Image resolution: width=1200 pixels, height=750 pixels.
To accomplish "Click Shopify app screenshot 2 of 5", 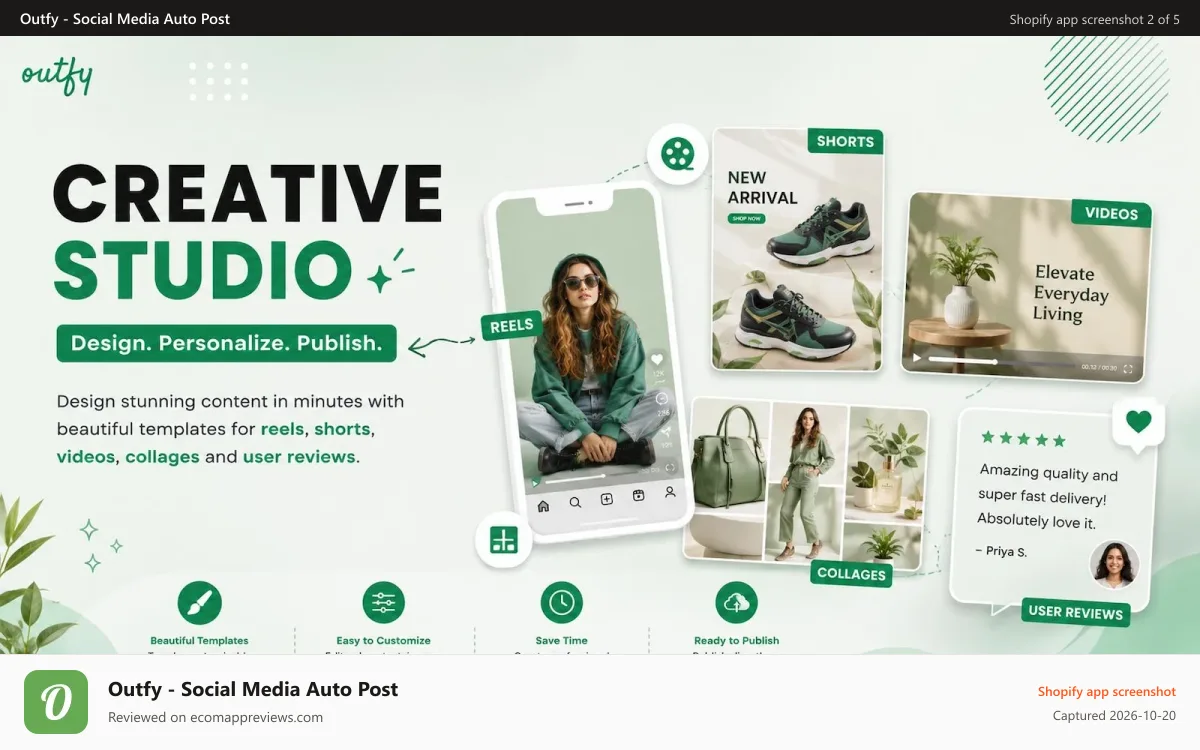I will click(x=1094, y=19).
